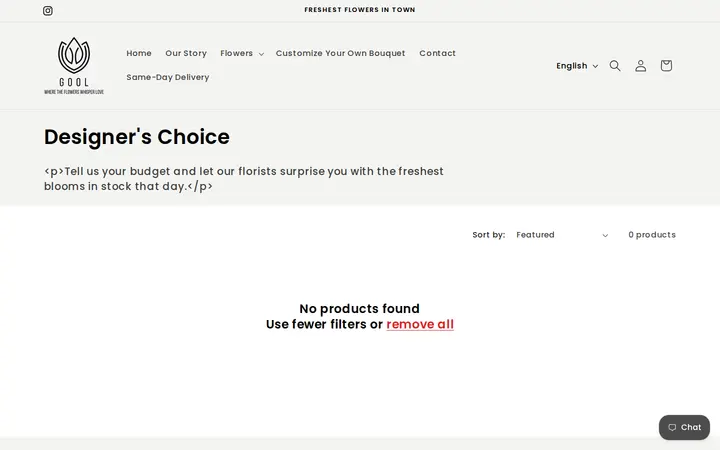Screen dimensions: 720x450
Task: Click the collection description about florists' budget
Action: point(244,179)
